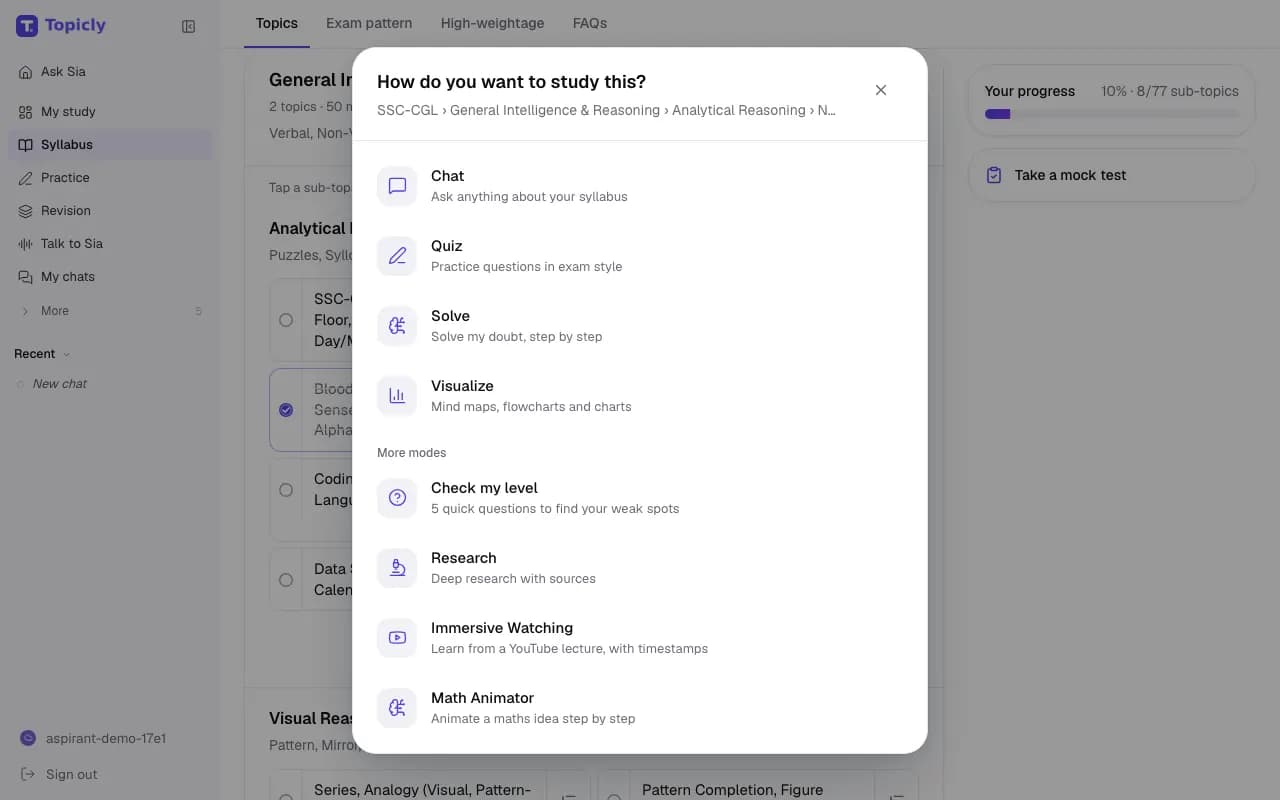Click Sign out link
The image size is (1280, 800).
(60, 774)
